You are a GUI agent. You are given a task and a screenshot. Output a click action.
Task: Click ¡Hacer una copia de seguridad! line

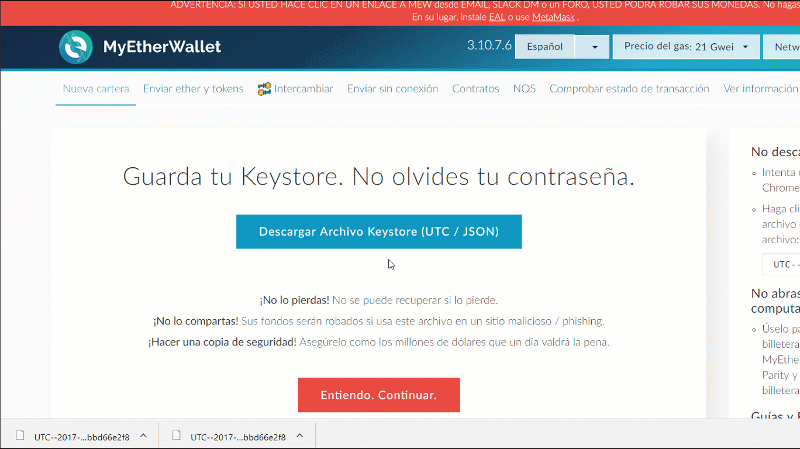tap(379, 342)
